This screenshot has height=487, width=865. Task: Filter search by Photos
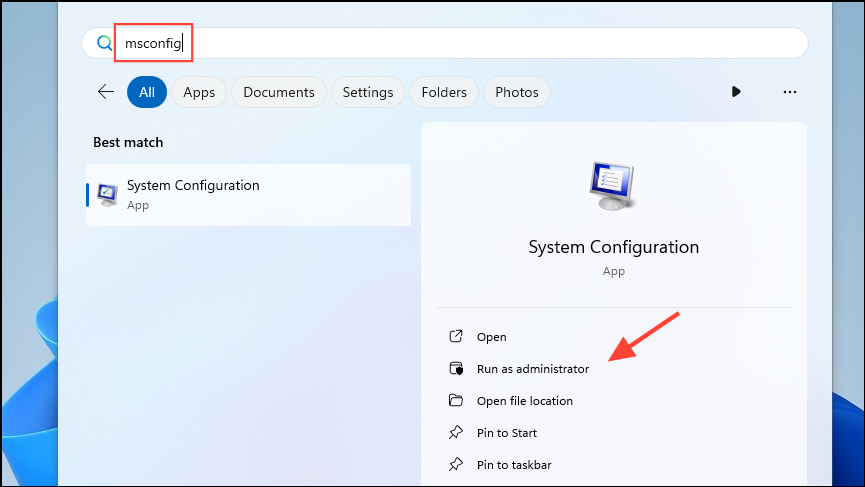click(517, 92)
